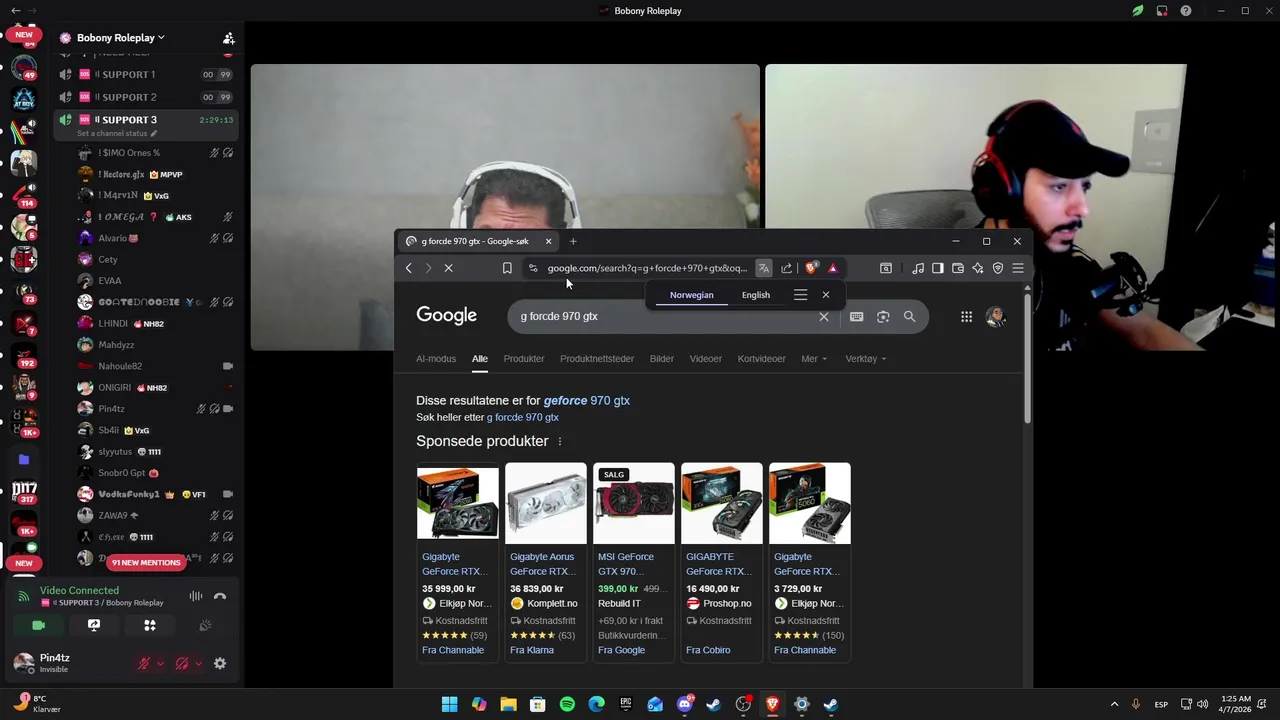Switch to Videoer results tab
The image size is (1280, 720).
pos(705,359)
